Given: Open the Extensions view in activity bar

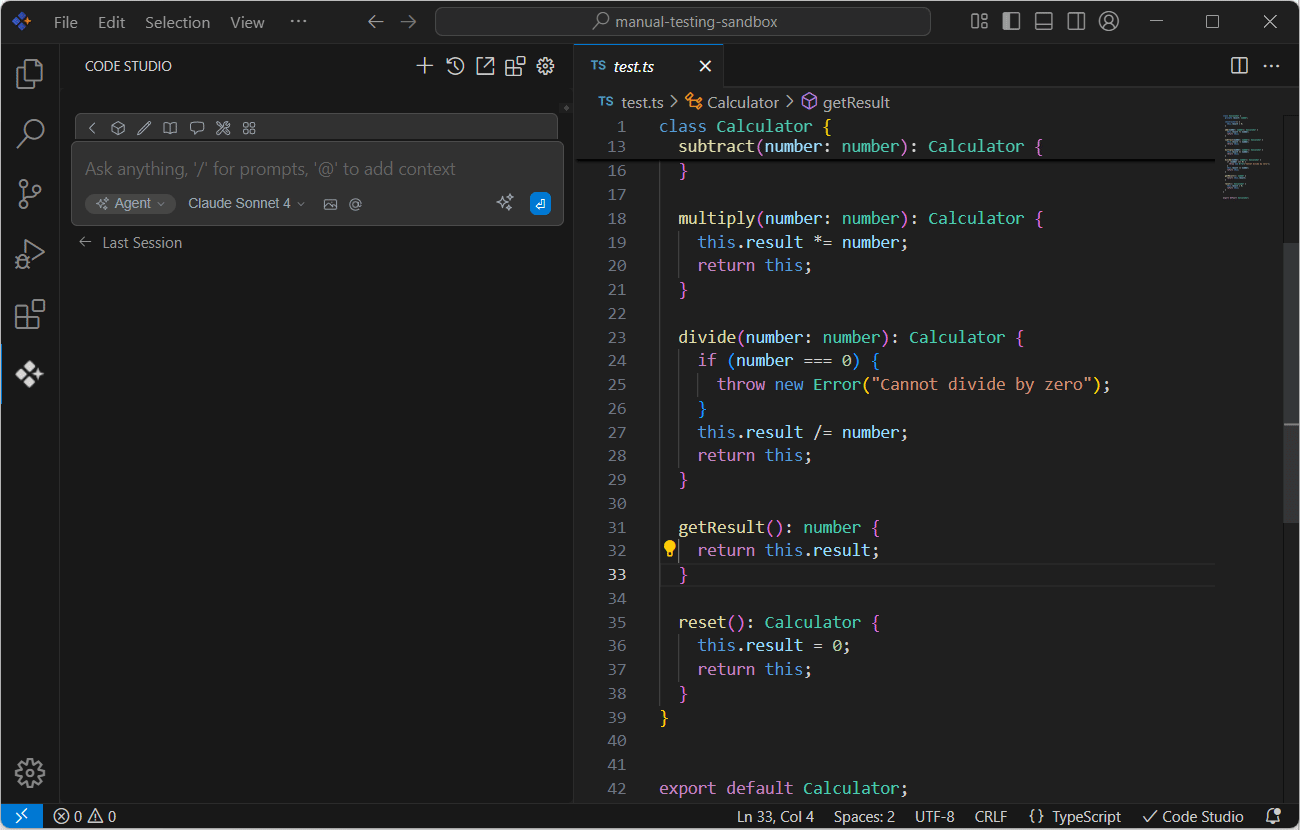Looking at the screenshot, I should point(30,314).
